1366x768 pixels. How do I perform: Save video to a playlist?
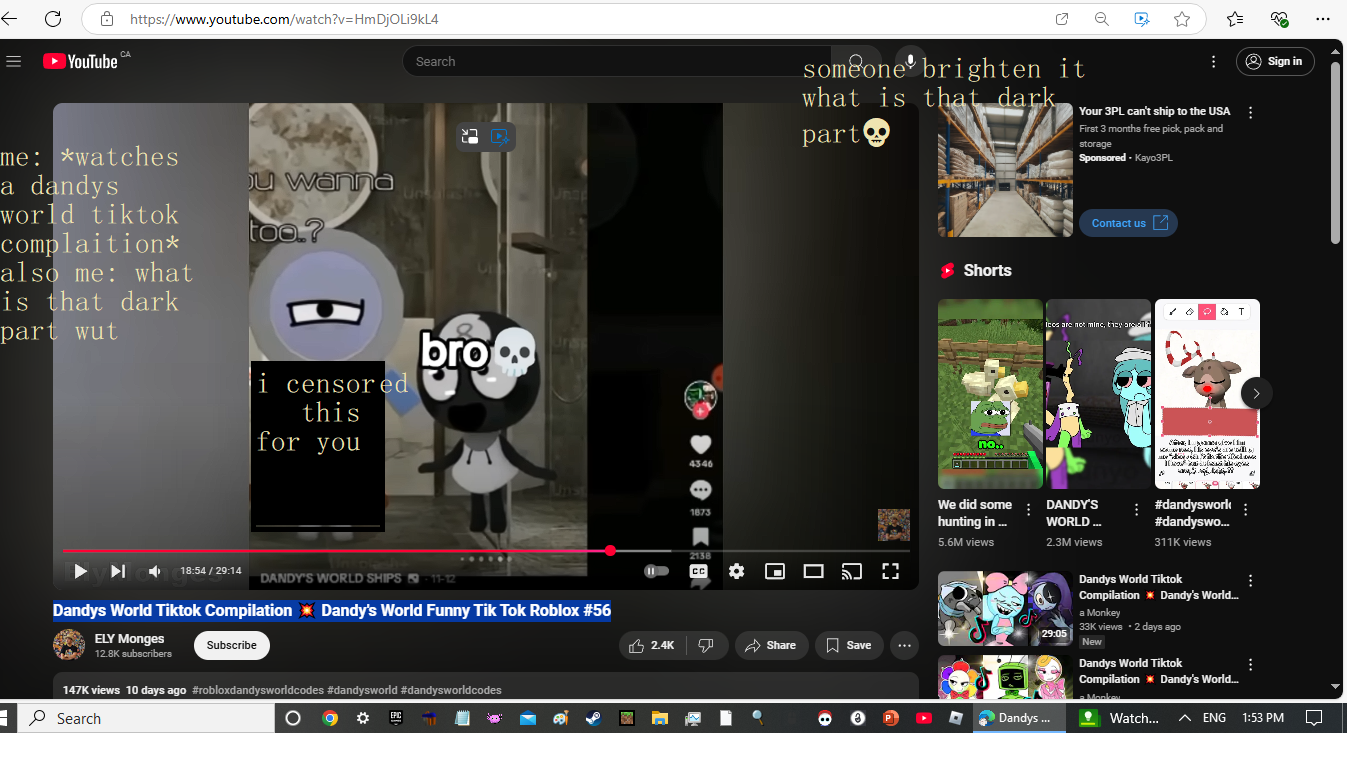849,645
